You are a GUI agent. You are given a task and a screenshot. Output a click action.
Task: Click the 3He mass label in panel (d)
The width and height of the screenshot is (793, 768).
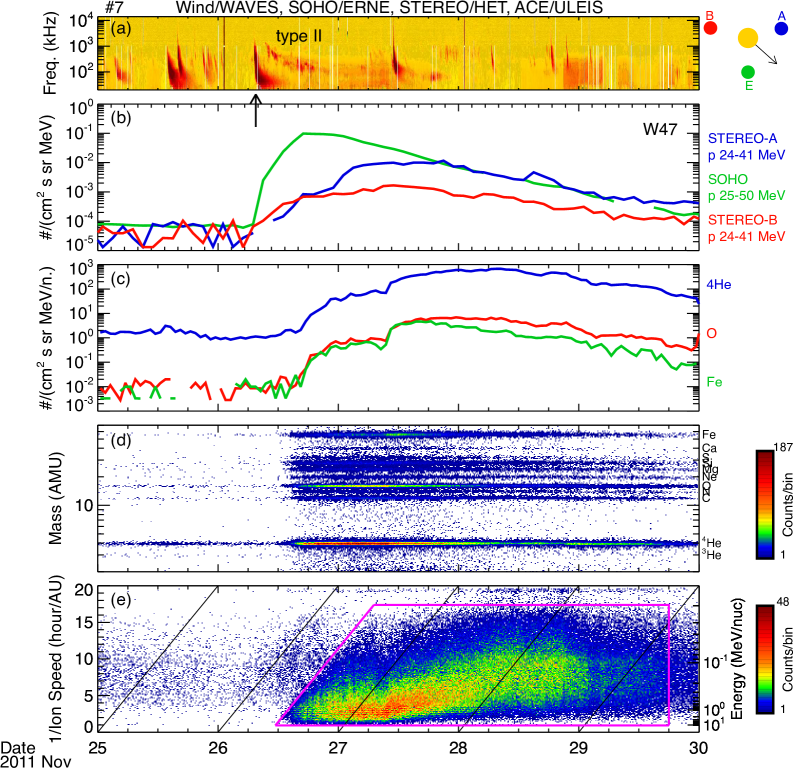[712, 555]
